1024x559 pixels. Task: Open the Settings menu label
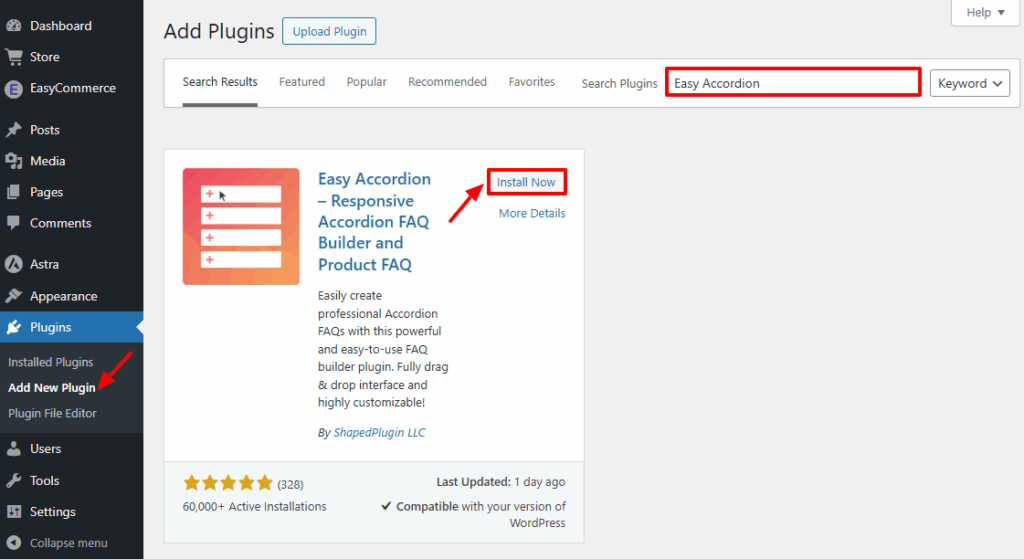(x=53, y=511)
